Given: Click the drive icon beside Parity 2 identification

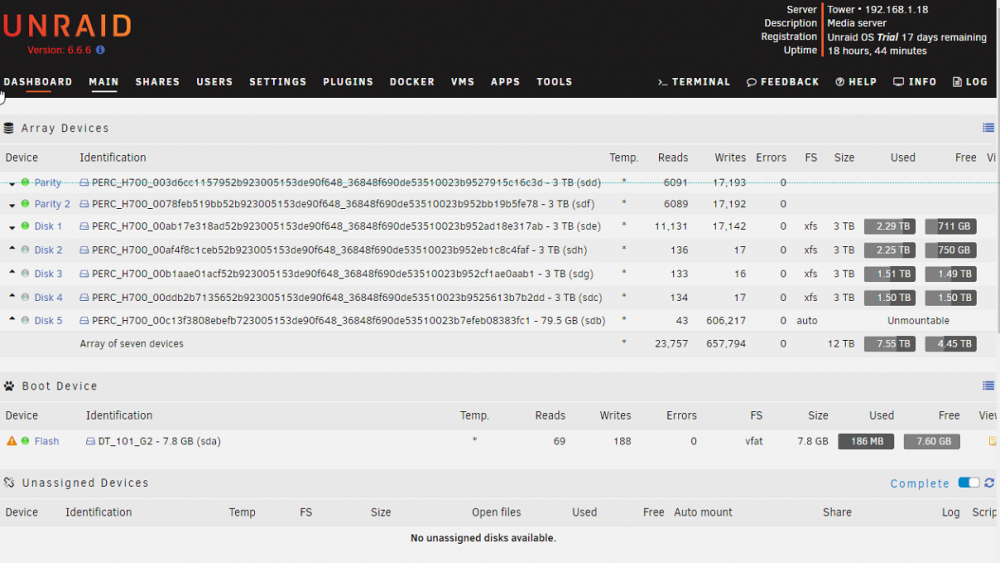Looking at the screenshot, I should (x=84, y=204).
